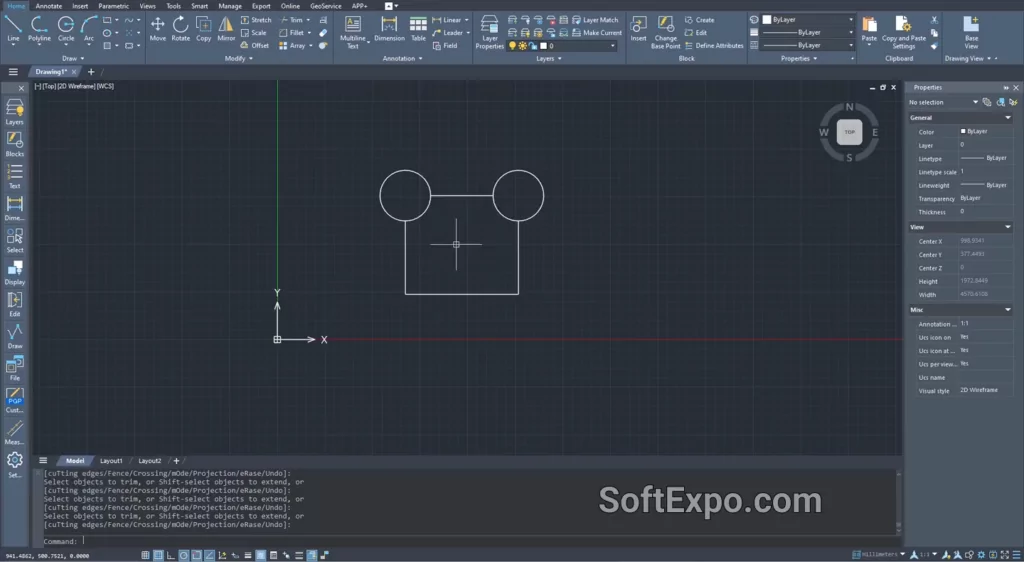The height and width of the screenshot is (562, 1024).
Task: Select the Mirror tool
Action: point(226,29)
